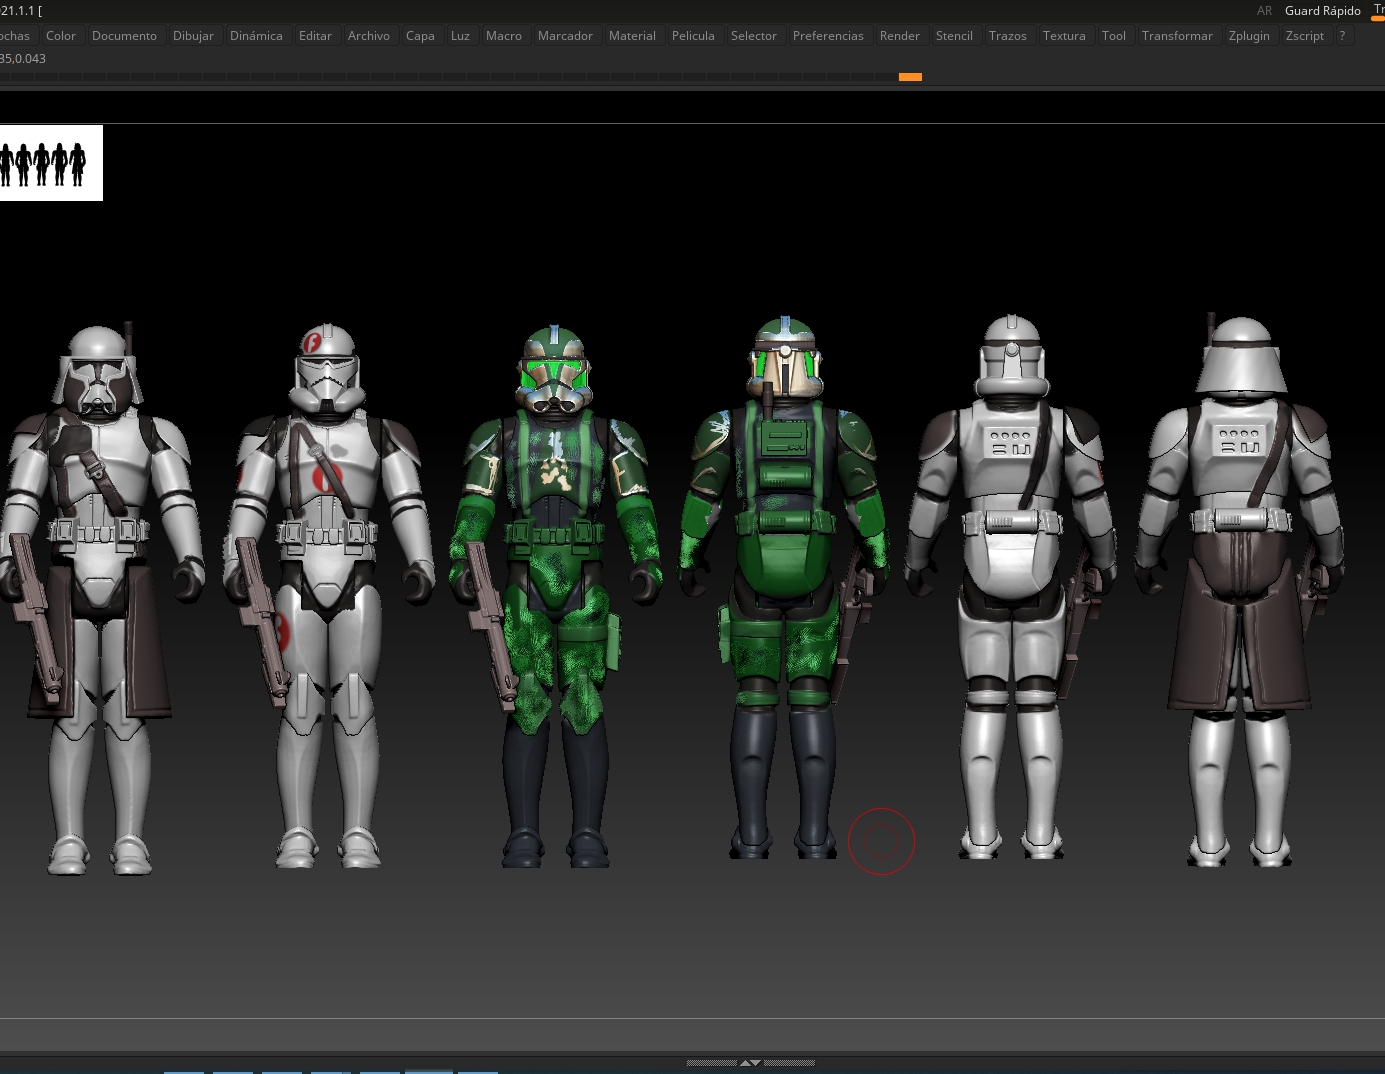Viewport: 1385px width, 1074px height.
Task: Open the Zscript menu
Action: coord(1304,35)
